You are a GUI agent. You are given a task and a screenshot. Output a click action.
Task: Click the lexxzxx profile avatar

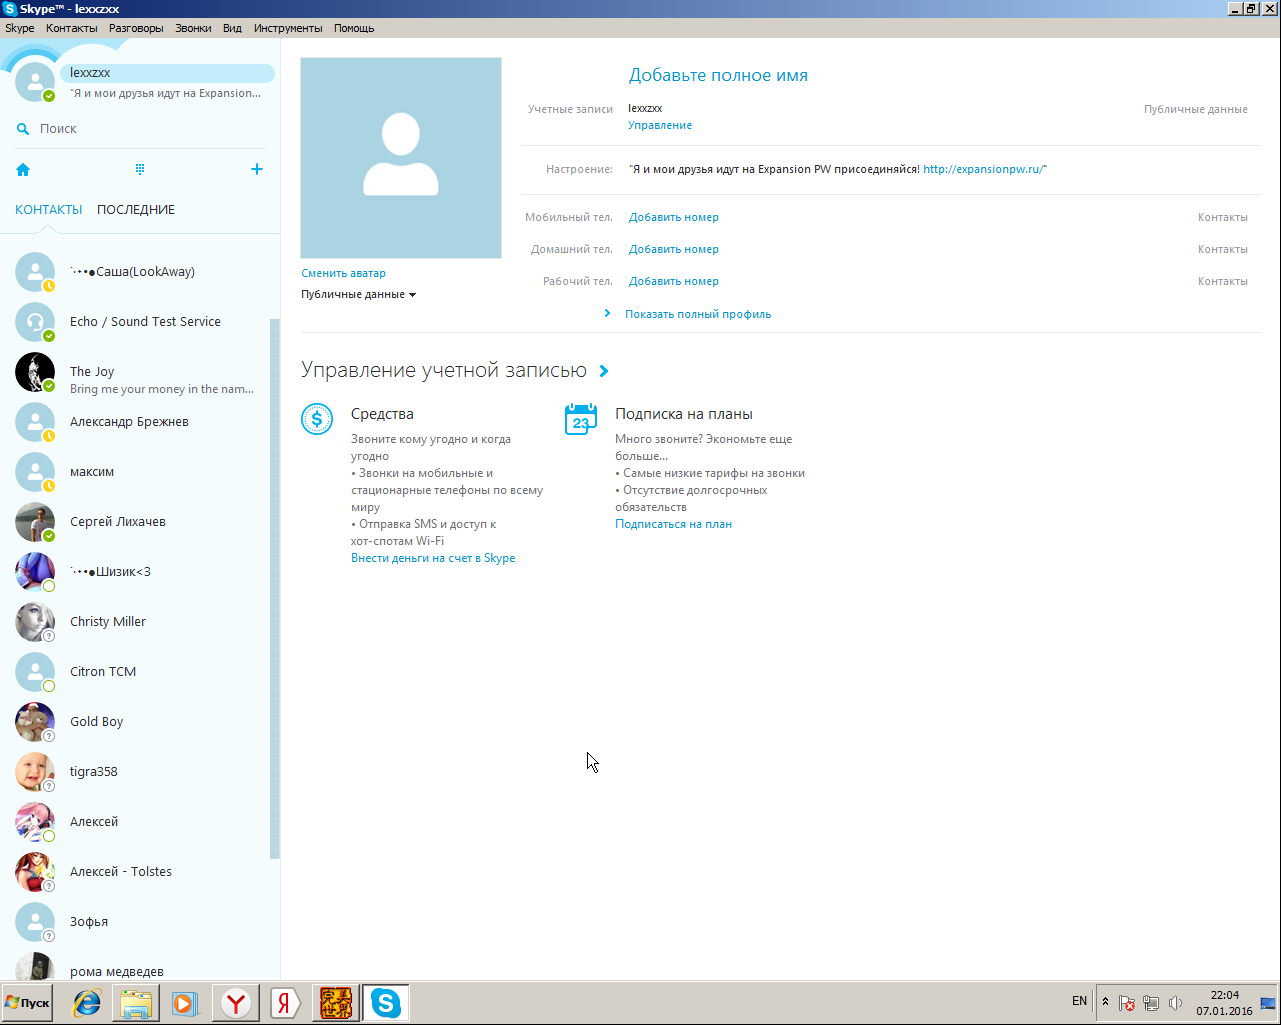coord(35,82)
